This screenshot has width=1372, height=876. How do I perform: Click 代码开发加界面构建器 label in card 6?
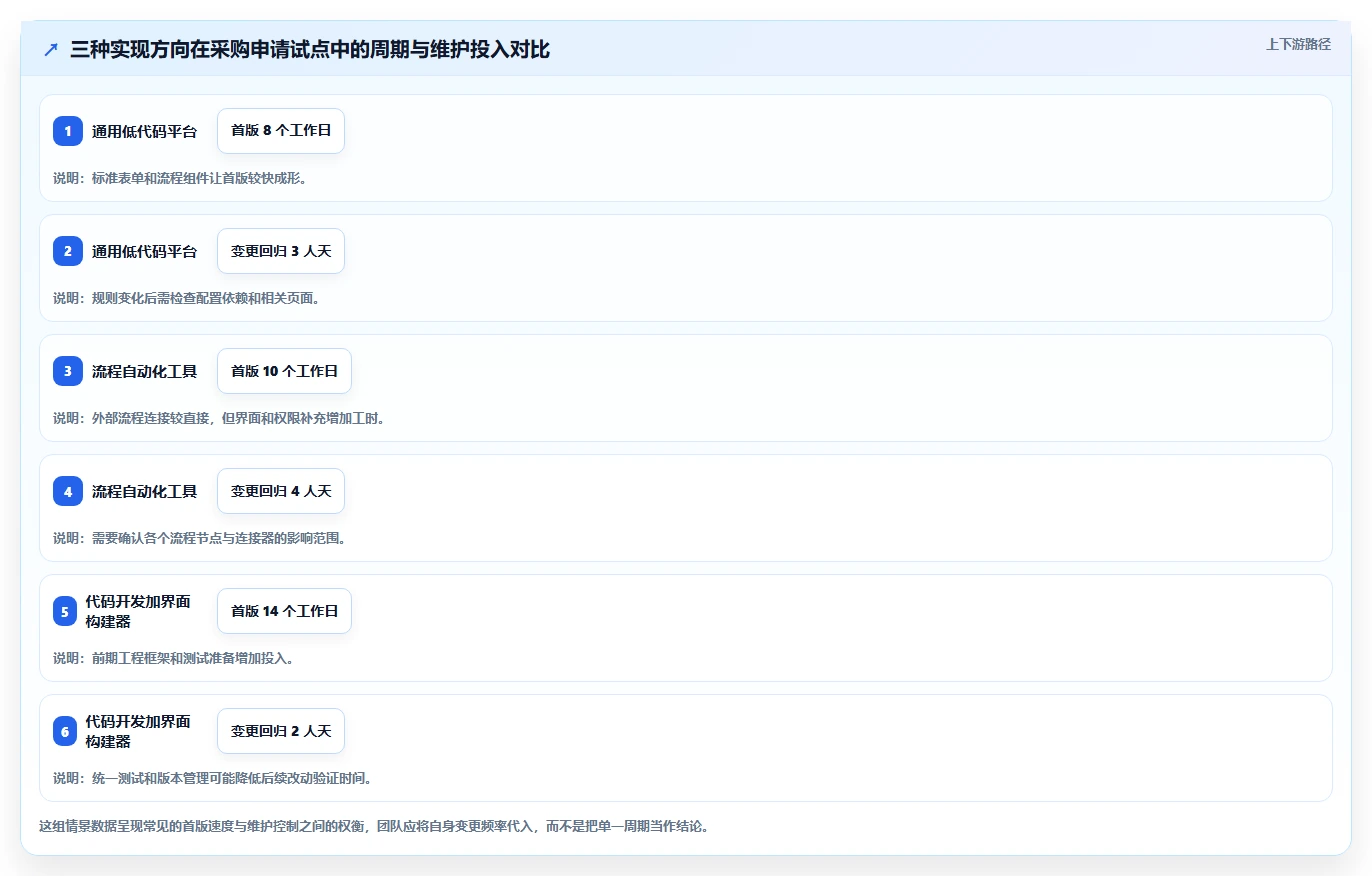coord(138,731)
